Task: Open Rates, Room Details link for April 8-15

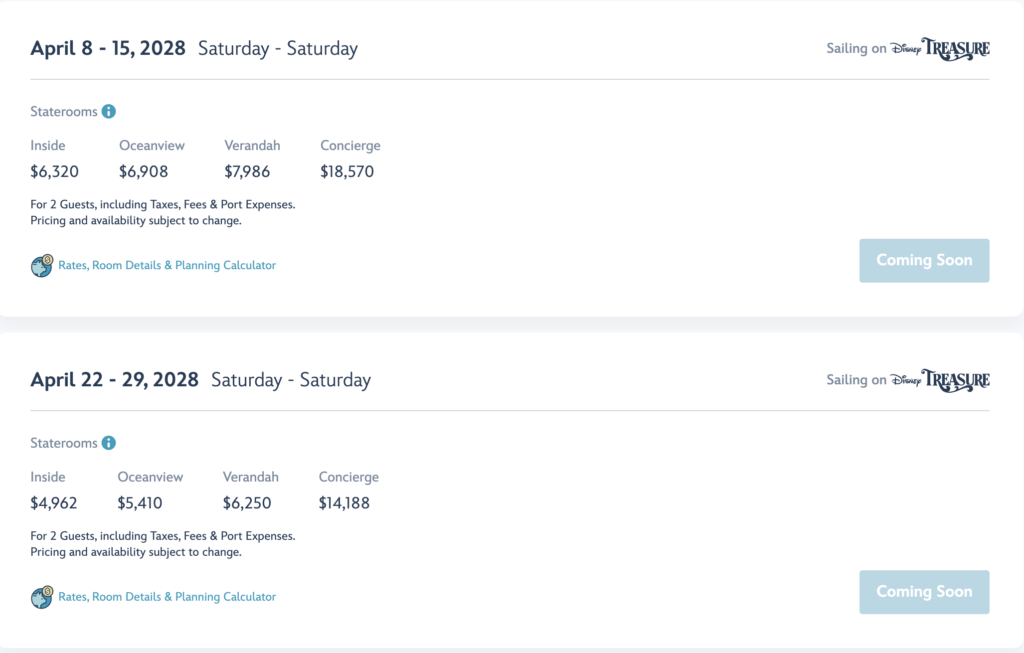Action: [x=167, y=265]
